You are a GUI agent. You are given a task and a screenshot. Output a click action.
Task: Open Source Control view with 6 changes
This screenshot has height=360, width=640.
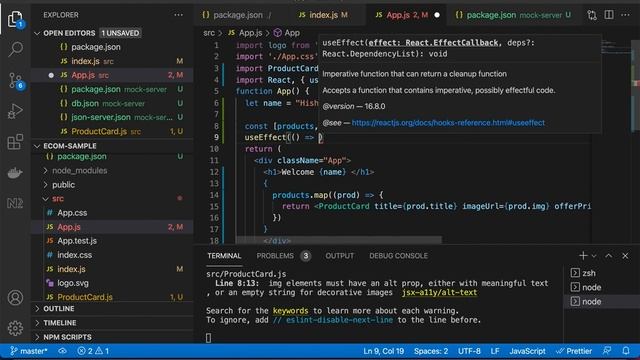click(x=15, y=80)
